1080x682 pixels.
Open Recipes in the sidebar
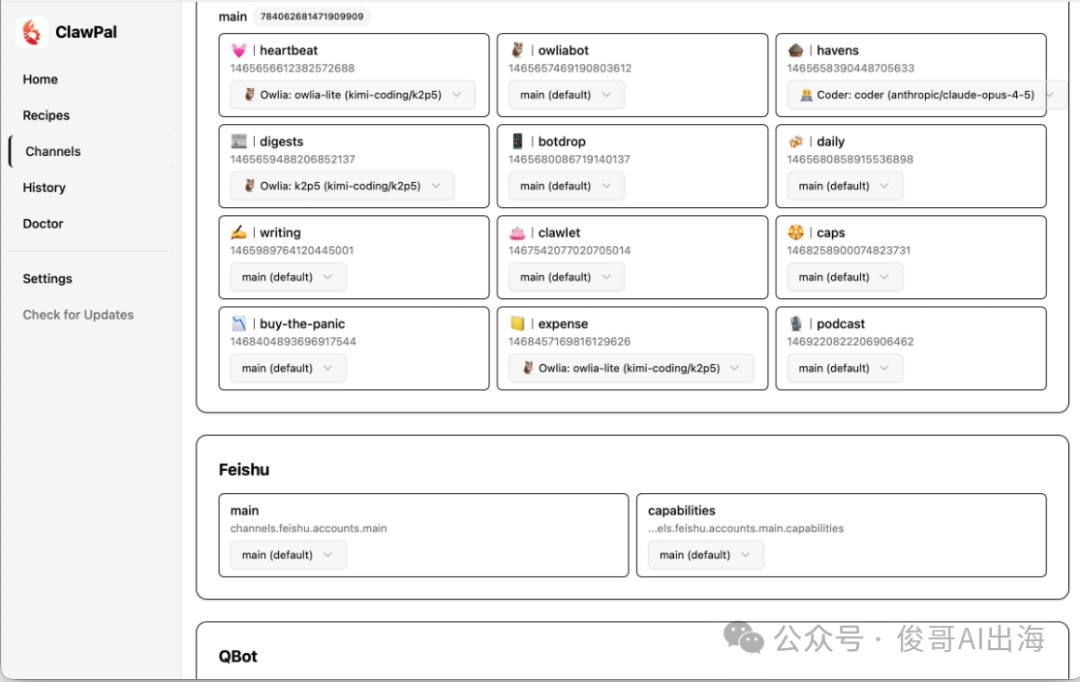tap(47, 115)
